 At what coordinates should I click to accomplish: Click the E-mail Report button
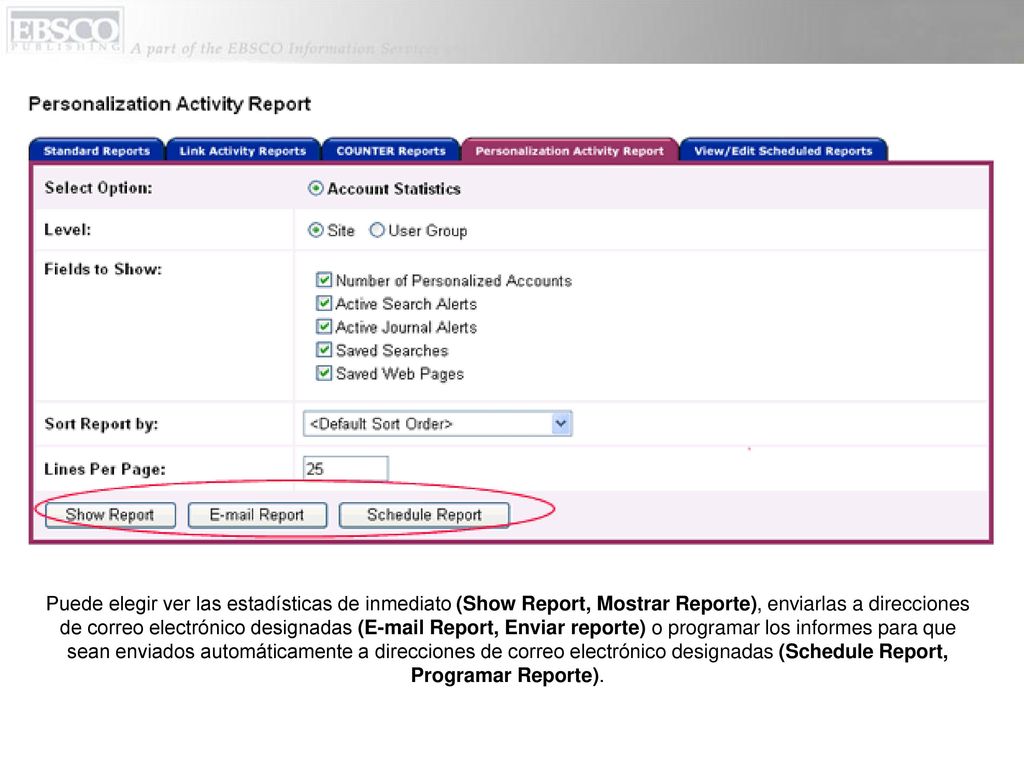pyautogui.click(x=257, y=515)
